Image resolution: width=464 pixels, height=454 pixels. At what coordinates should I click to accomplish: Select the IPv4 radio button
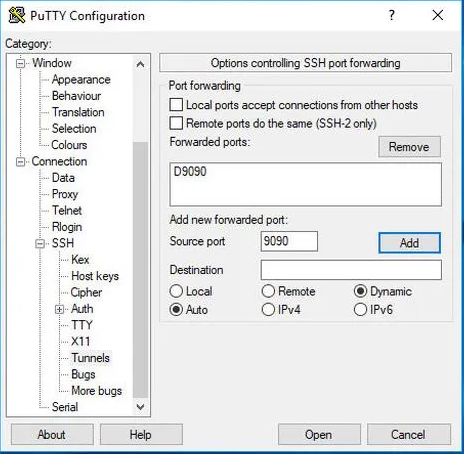pos(268,310)
